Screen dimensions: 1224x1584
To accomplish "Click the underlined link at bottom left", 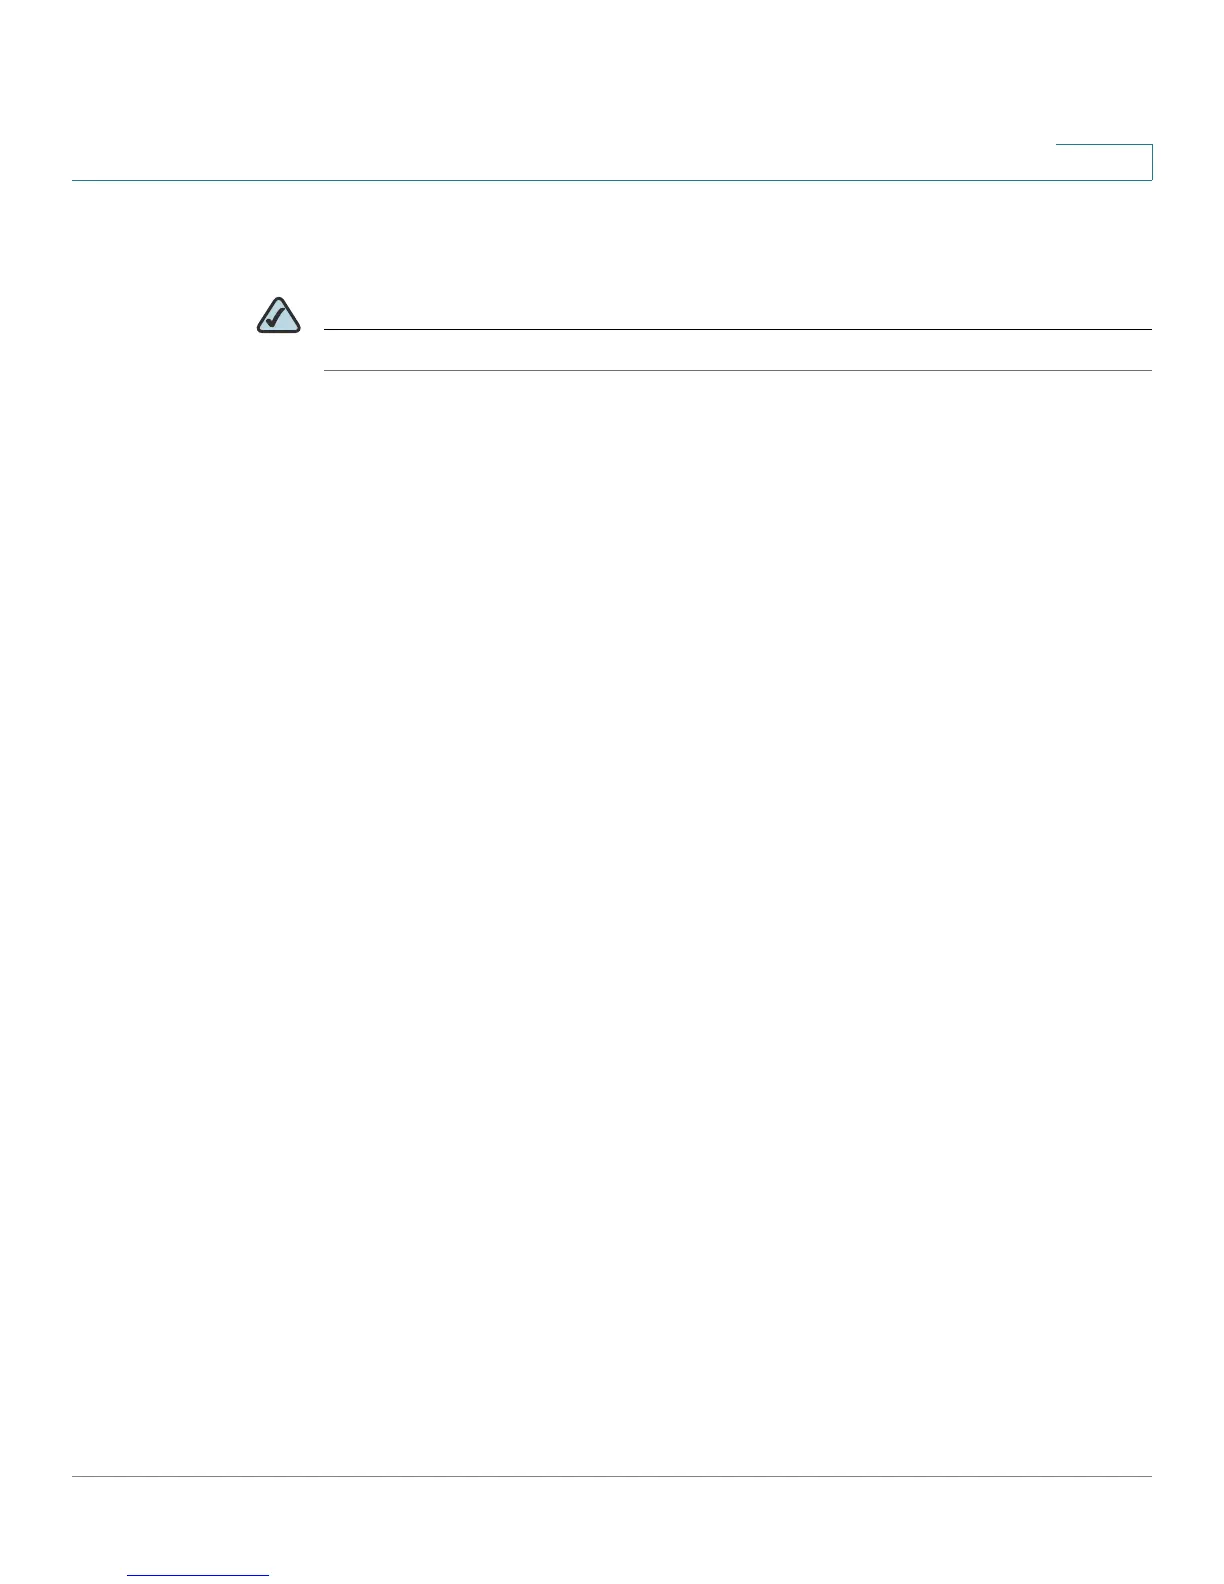I will point(199,1575).
